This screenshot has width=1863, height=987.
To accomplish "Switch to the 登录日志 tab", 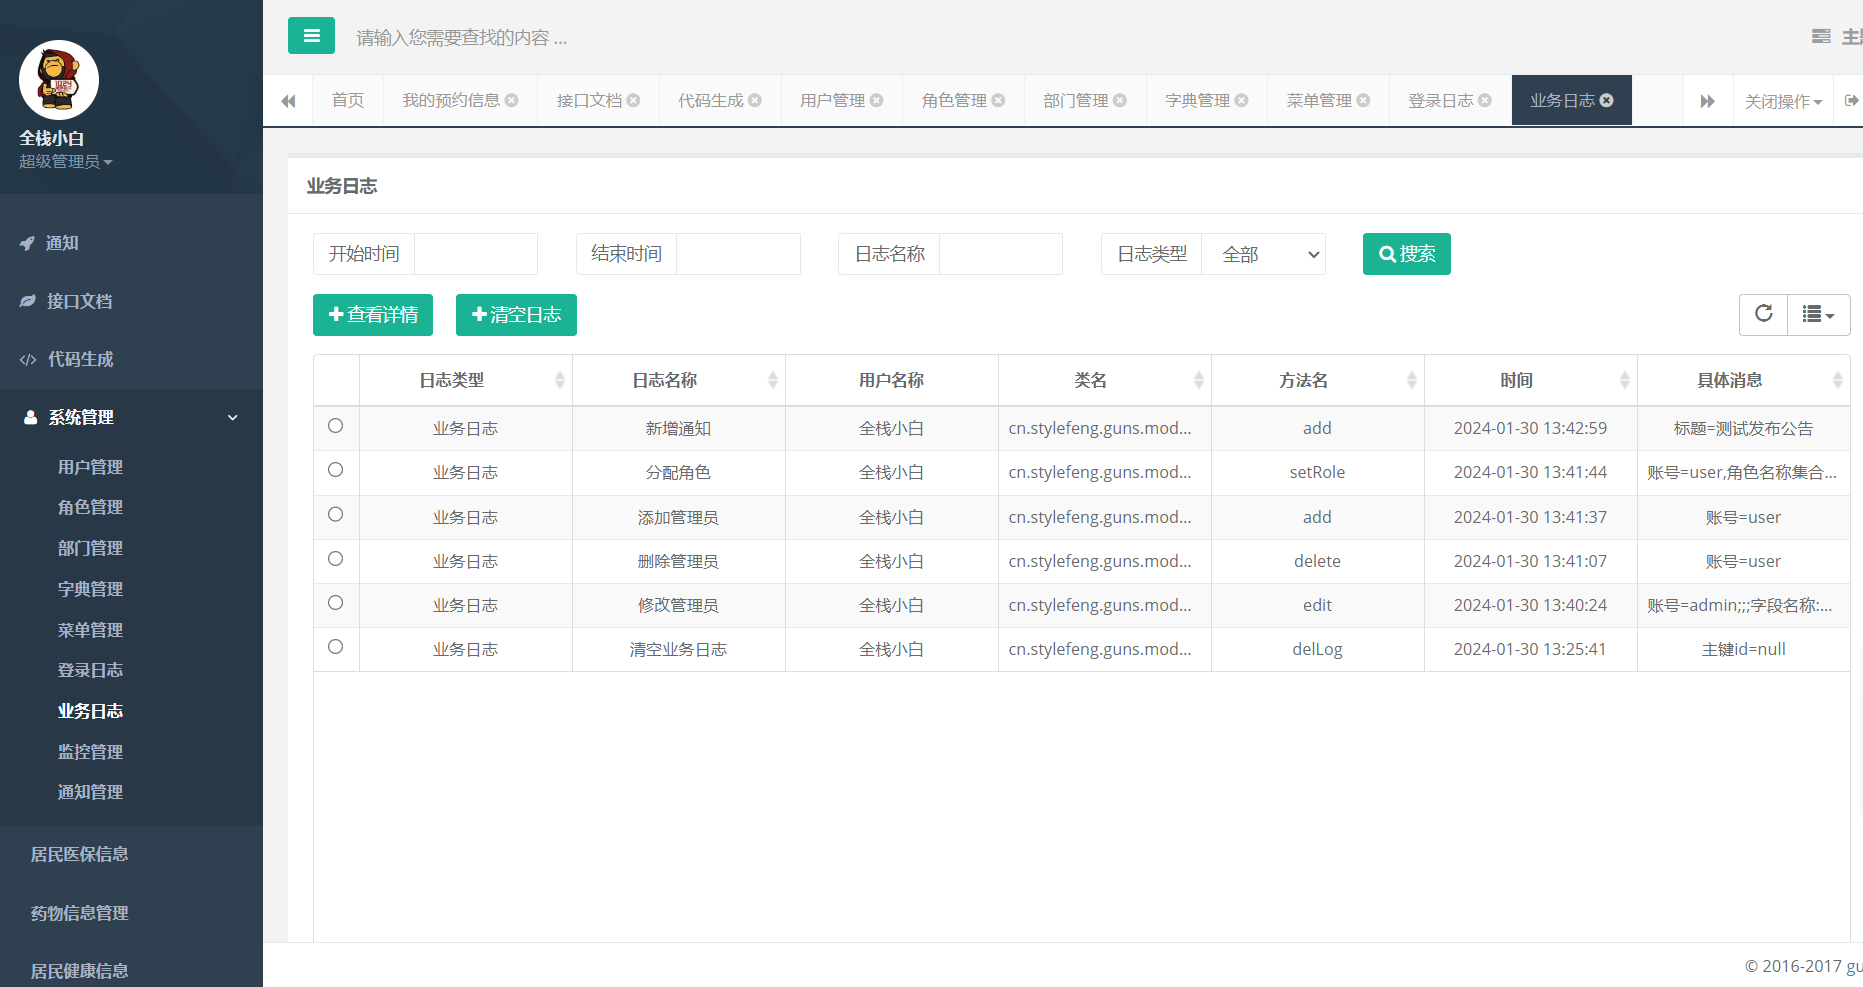I will coord(1440,101).
